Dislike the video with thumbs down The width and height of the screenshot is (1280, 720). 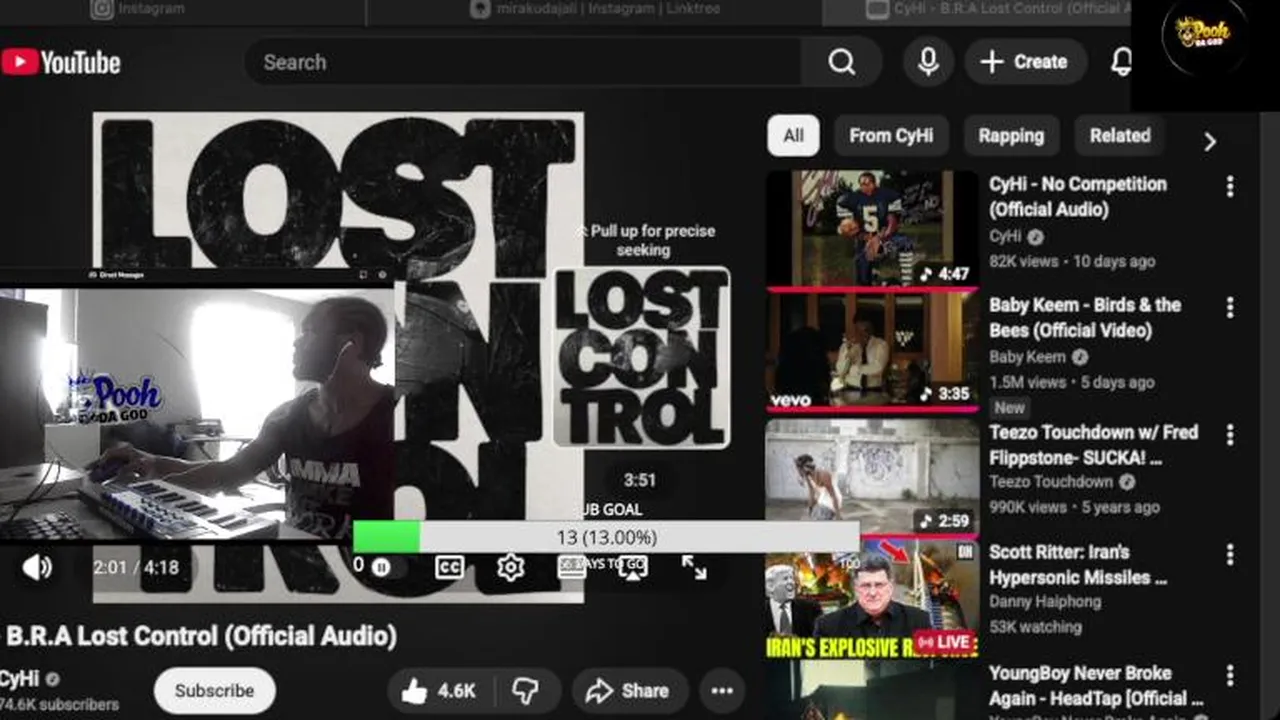(525, 690)
